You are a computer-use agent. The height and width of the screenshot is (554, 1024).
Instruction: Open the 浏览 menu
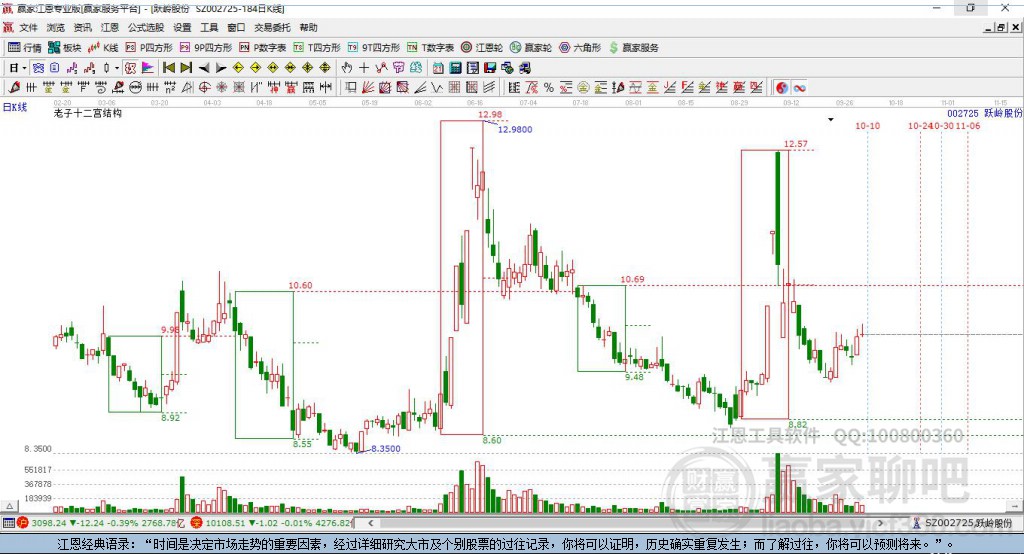(56, 27)
